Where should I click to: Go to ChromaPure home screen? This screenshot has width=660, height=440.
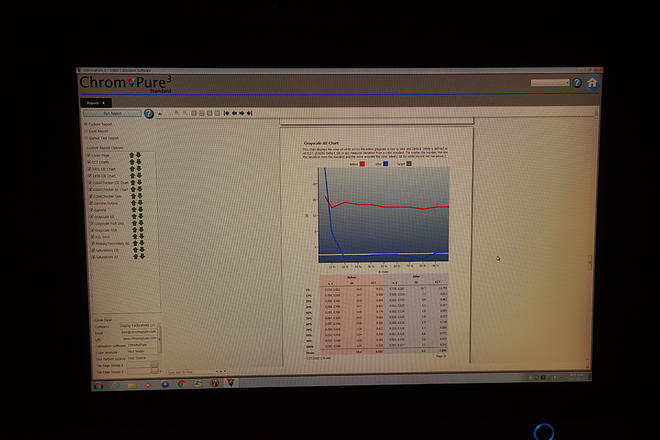point(592,83)
